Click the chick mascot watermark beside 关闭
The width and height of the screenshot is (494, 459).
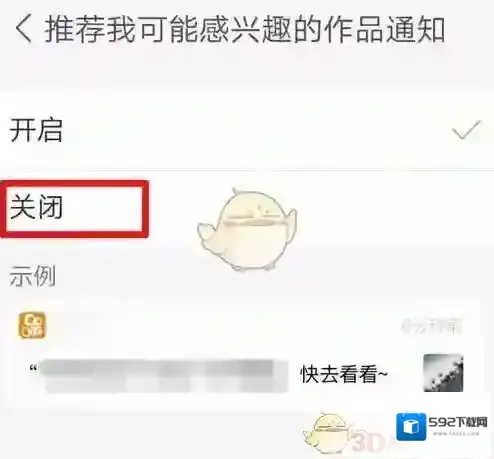click(247, 230)
